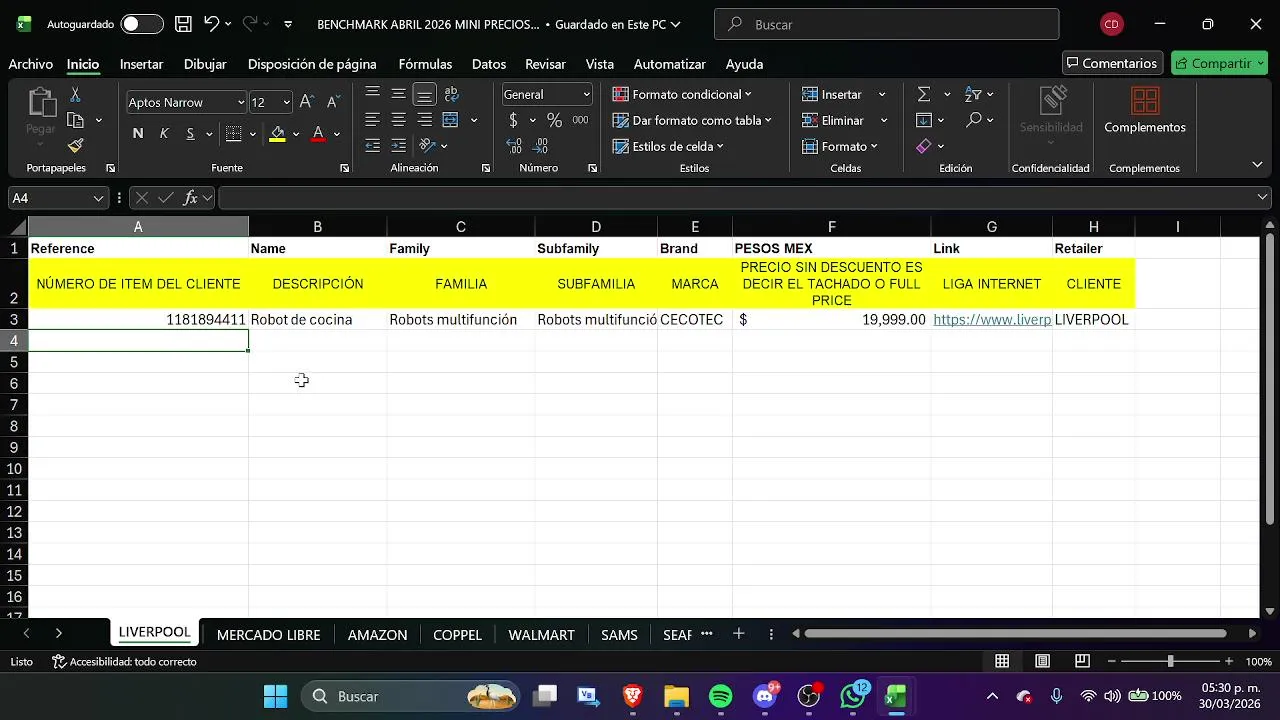1280x720 pixels.
Task: Toggle Normal view in status bar
Action: tap(1002, 661)
